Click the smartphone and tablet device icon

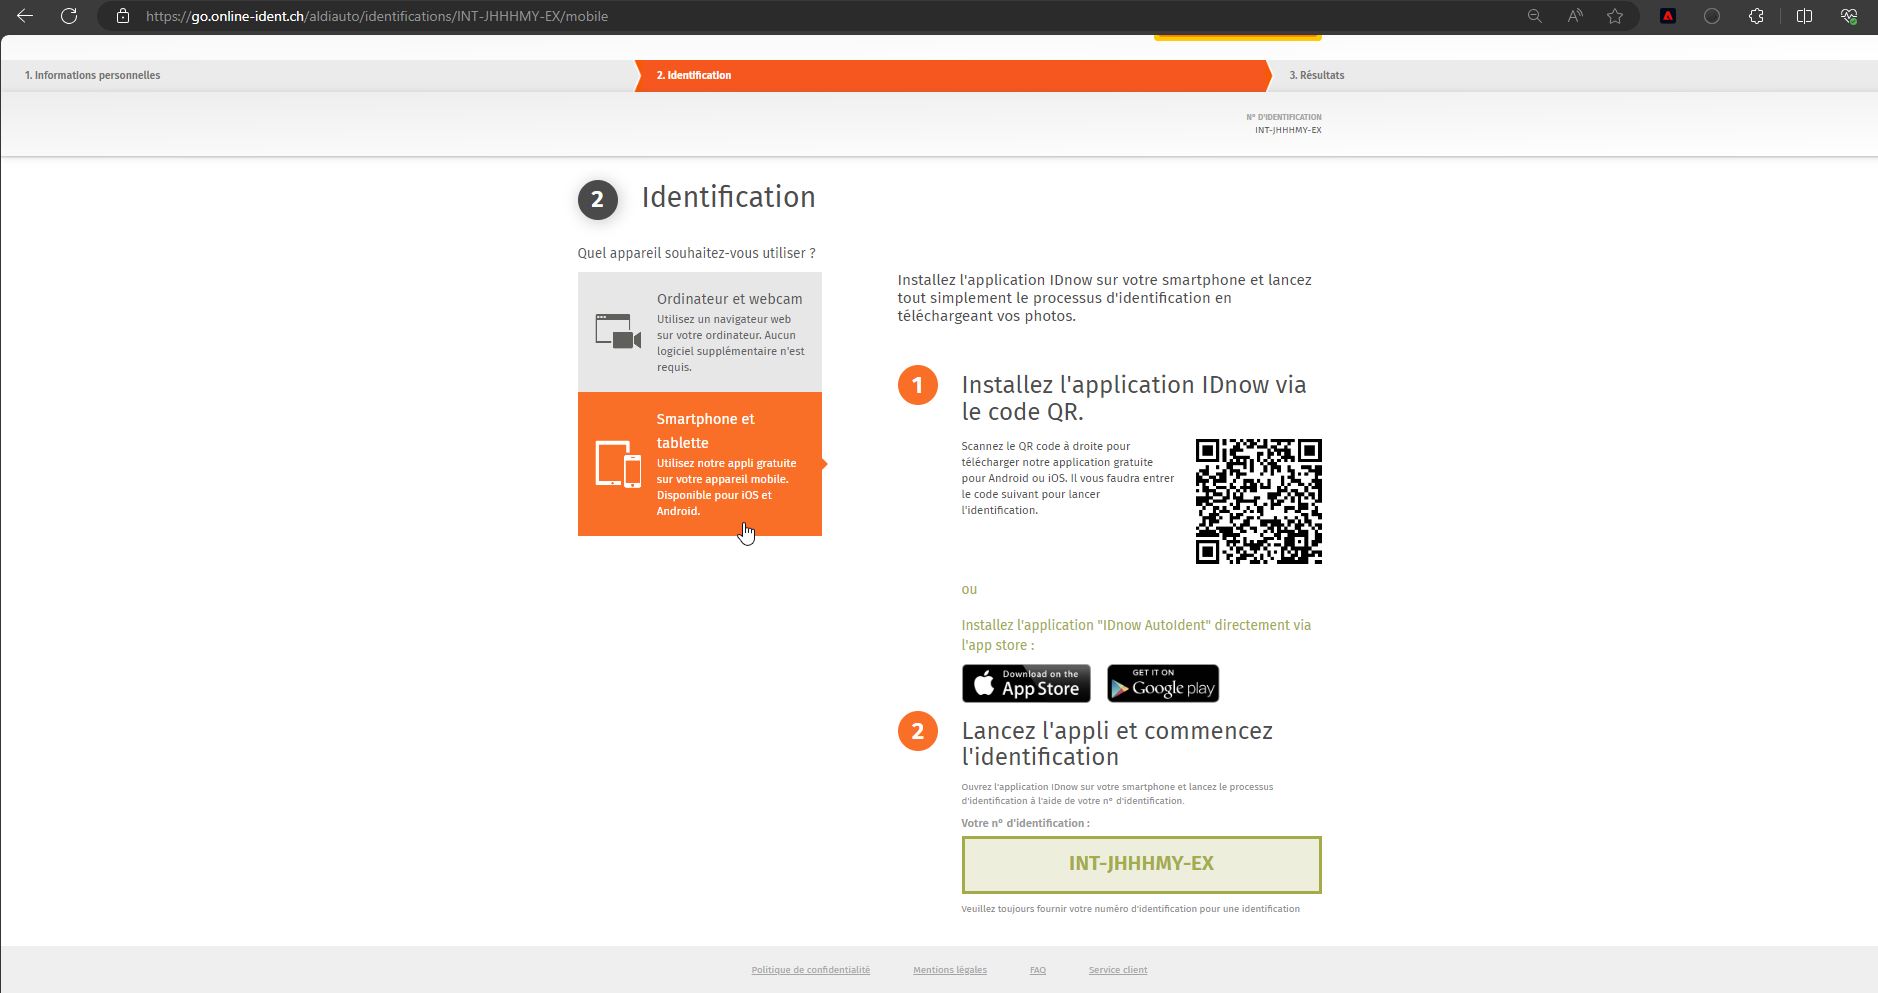coord(618,464)
